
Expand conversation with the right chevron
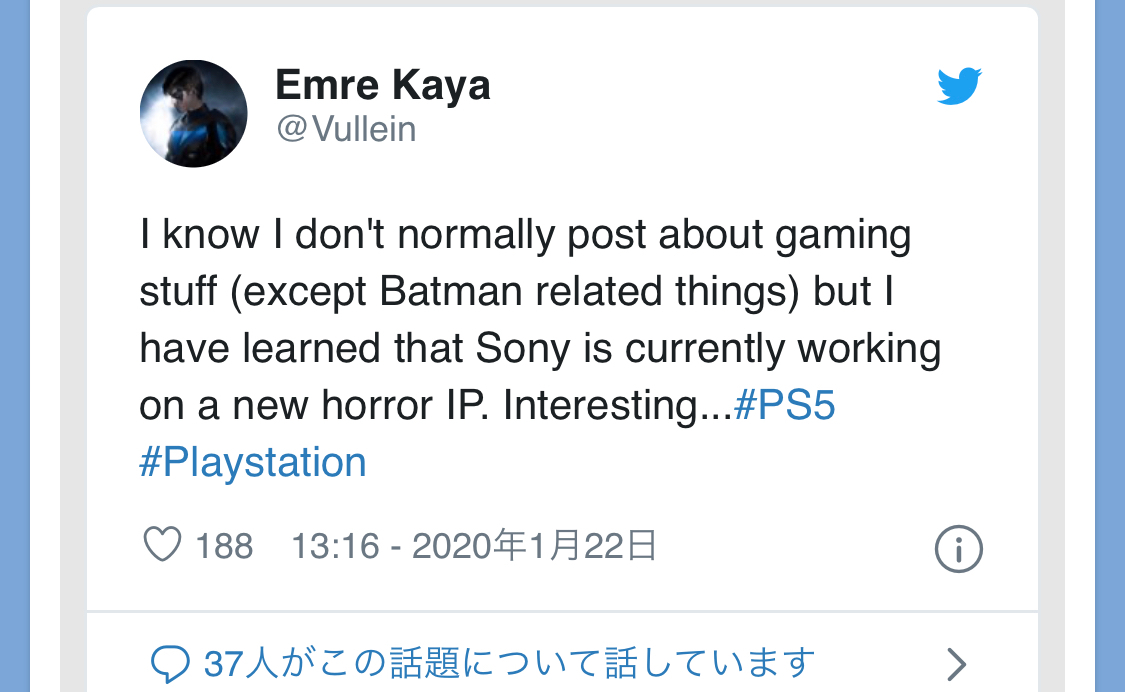[x=956, y=664]
